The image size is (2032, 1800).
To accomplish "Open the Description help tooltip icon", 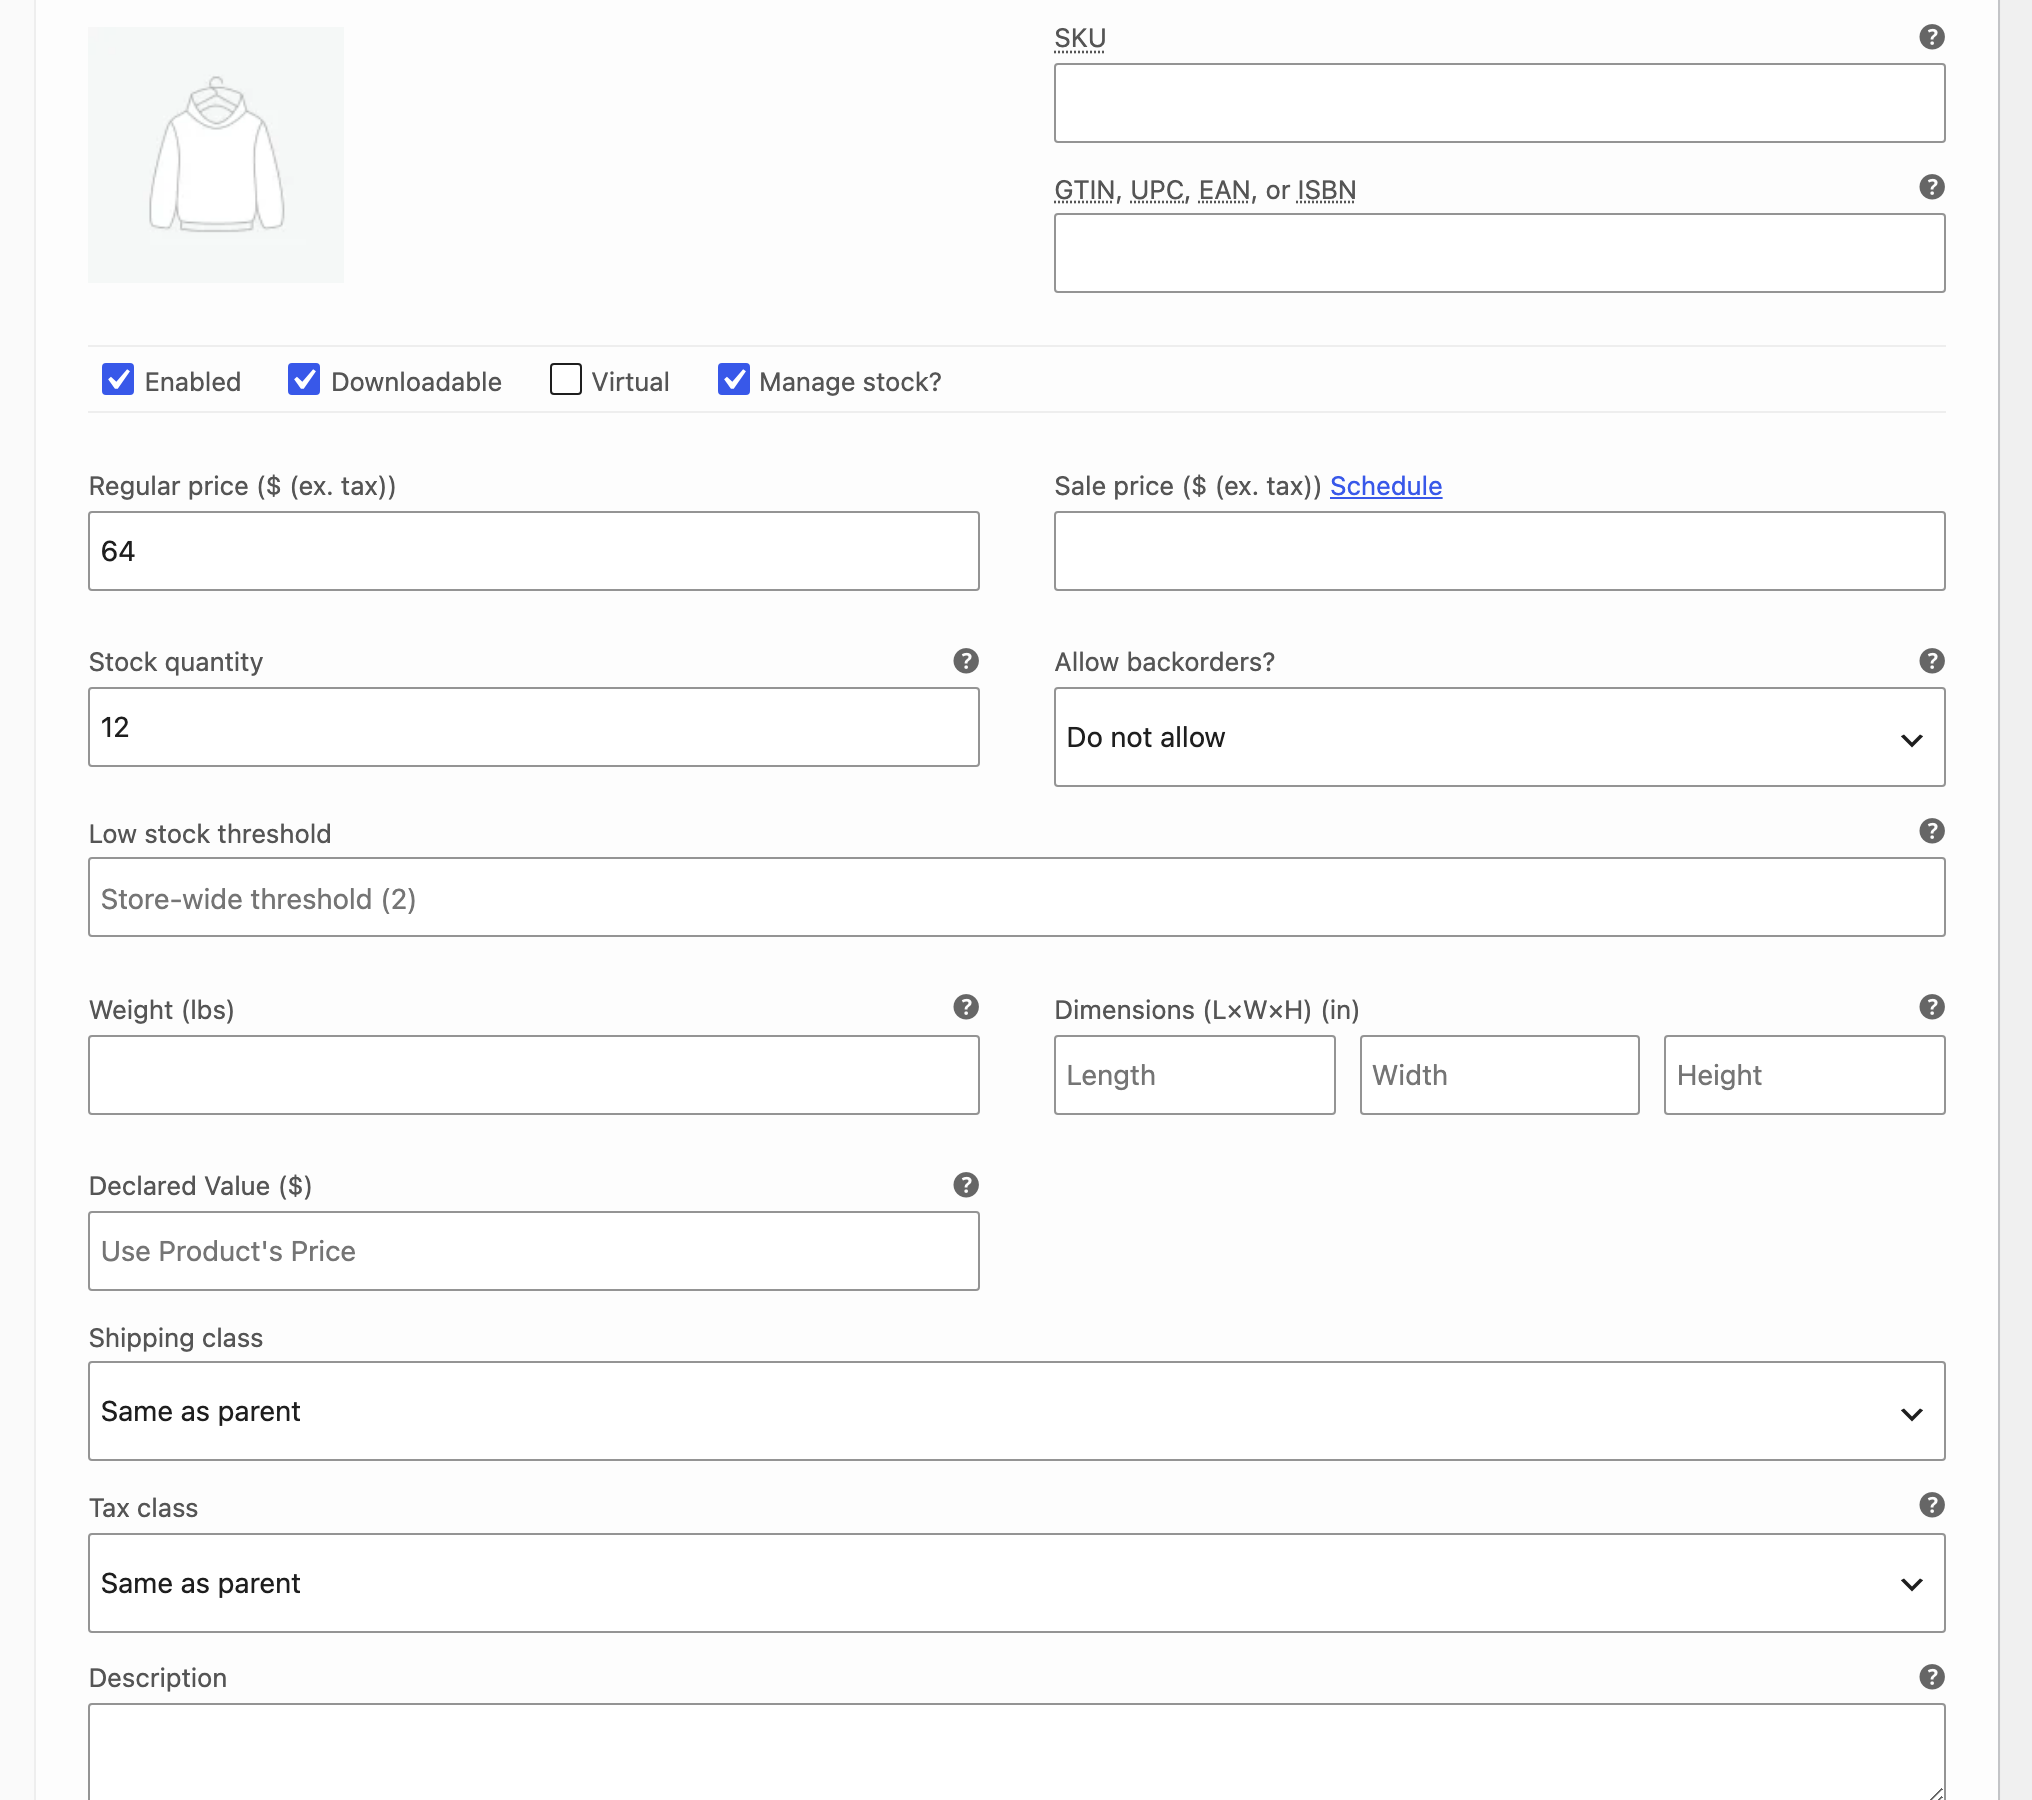I will pos(1931,1677).
